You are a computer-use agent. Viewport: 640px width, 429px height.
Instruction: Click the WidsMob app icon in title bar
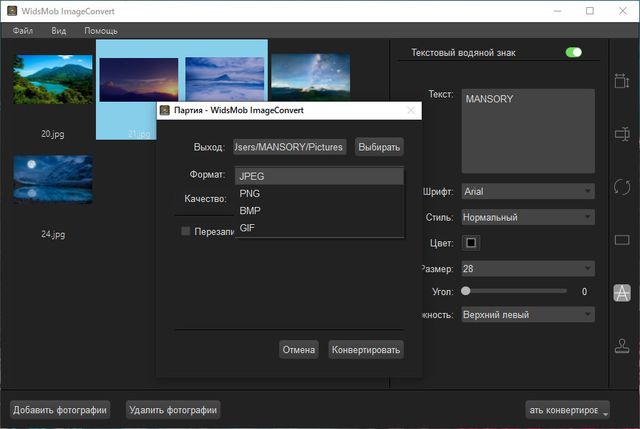coord(12,11)
